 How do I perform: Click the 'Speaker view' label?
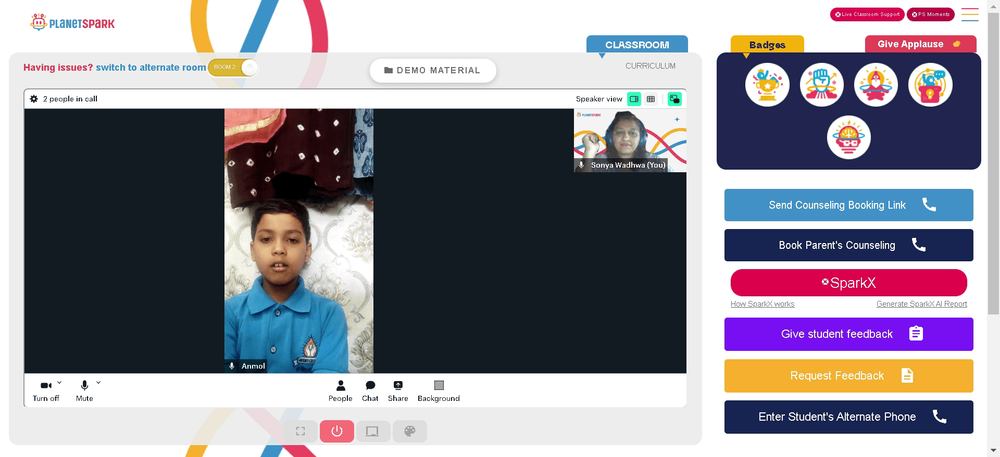[599, 99]
